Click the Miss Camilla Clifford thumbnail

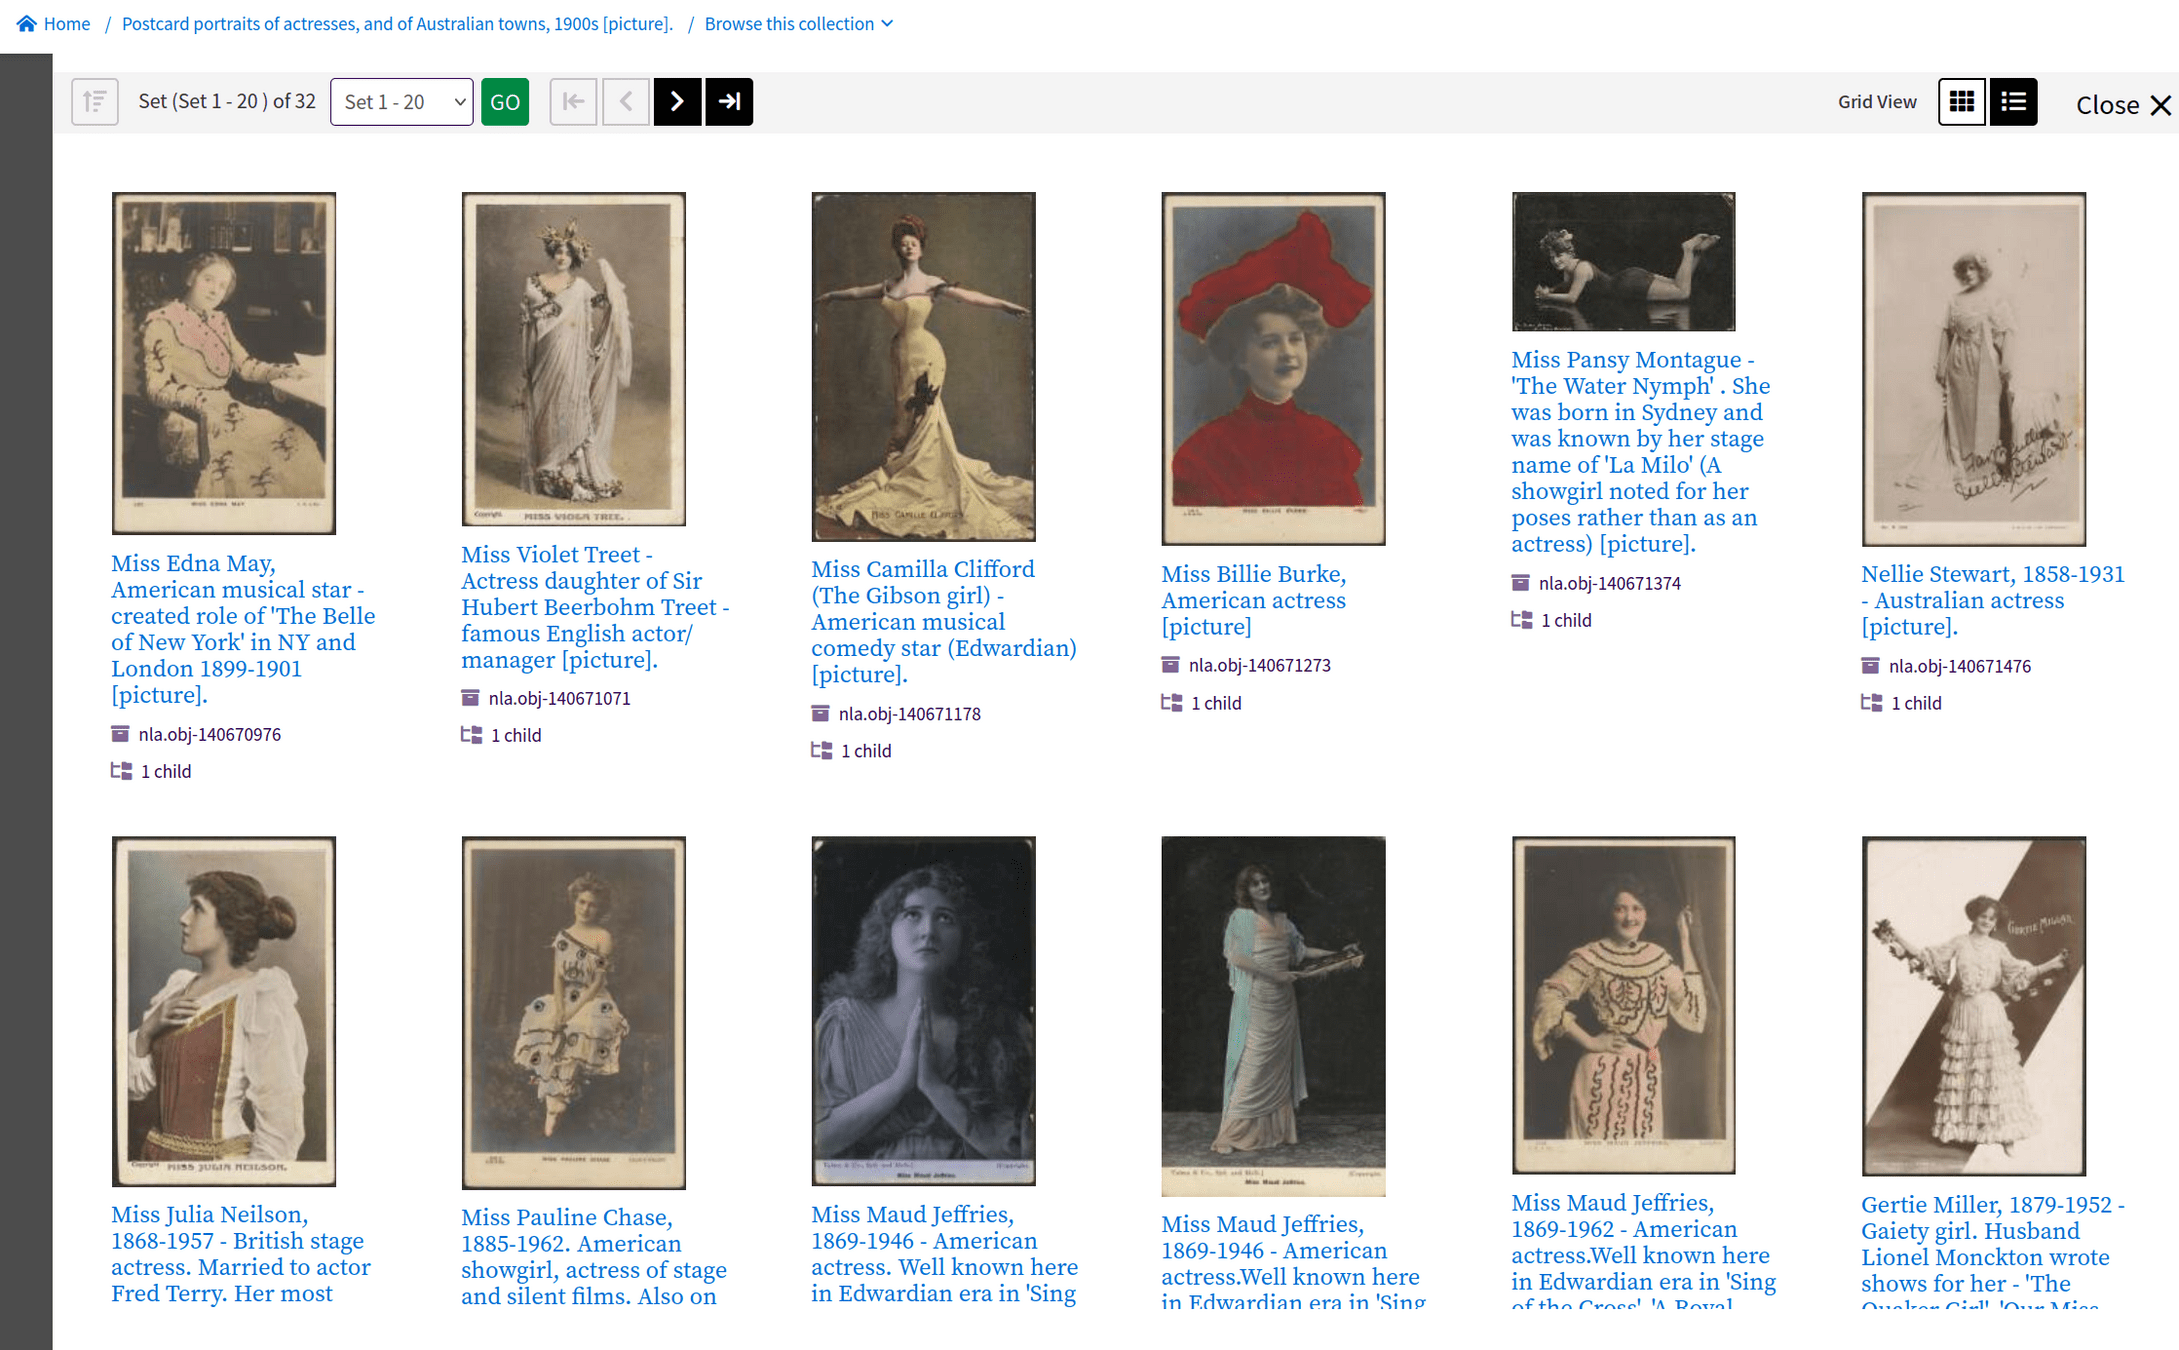coord(923,367)
